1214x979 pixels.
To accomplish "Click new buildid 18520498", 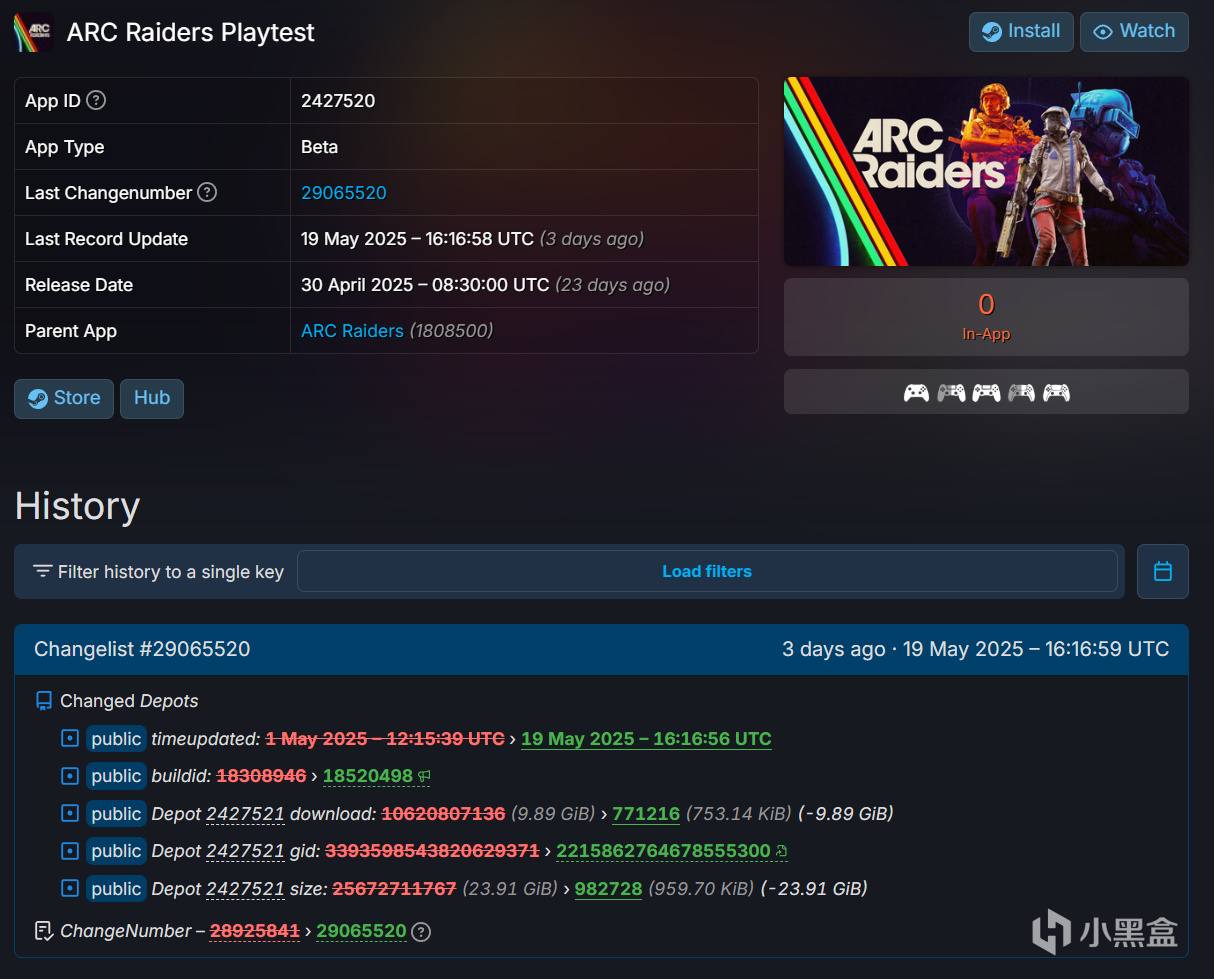I will pyautogui.click(x=368, y=776).
